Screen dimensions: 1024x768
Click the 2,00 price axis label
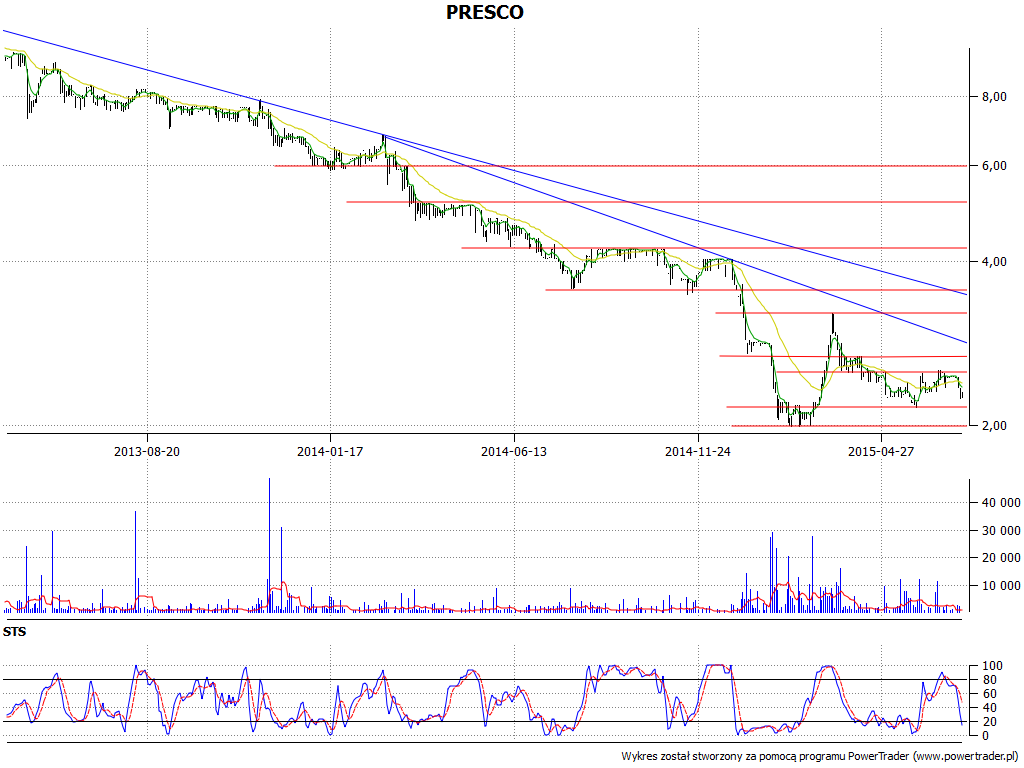click(994, 426)
